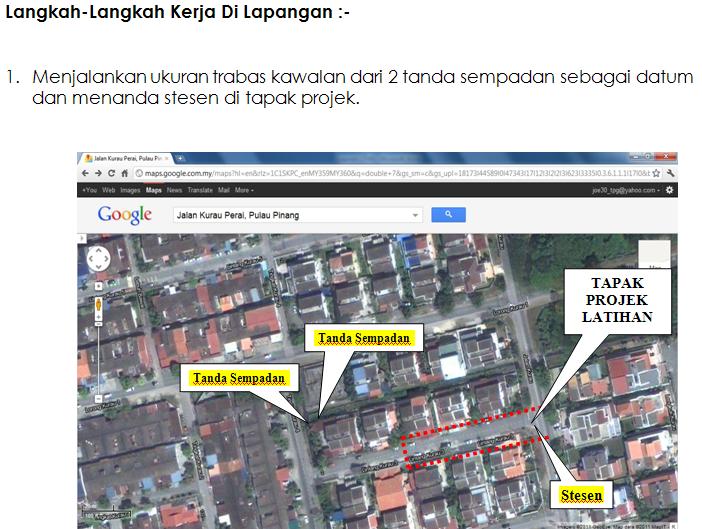Select Maps in the Google bar
Image resolution: width=702 pixels, height=529 pixels.
pyautogui.click(x=154, y=190)
